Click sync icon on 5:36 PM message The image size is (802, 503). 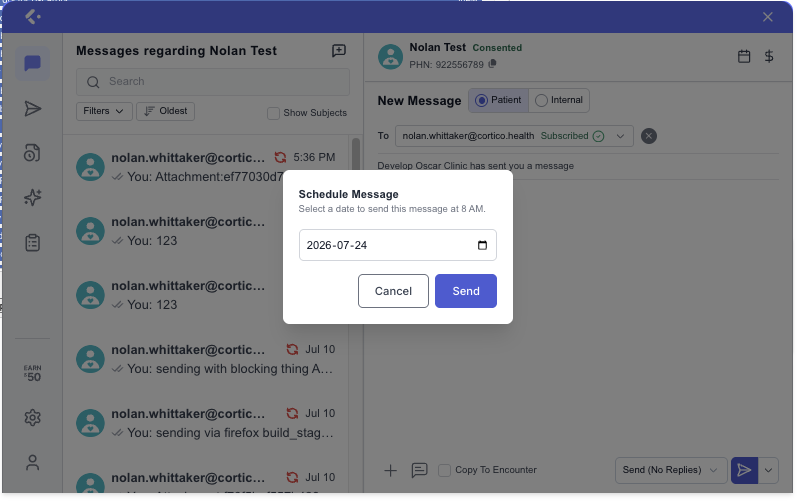(280, 158)
